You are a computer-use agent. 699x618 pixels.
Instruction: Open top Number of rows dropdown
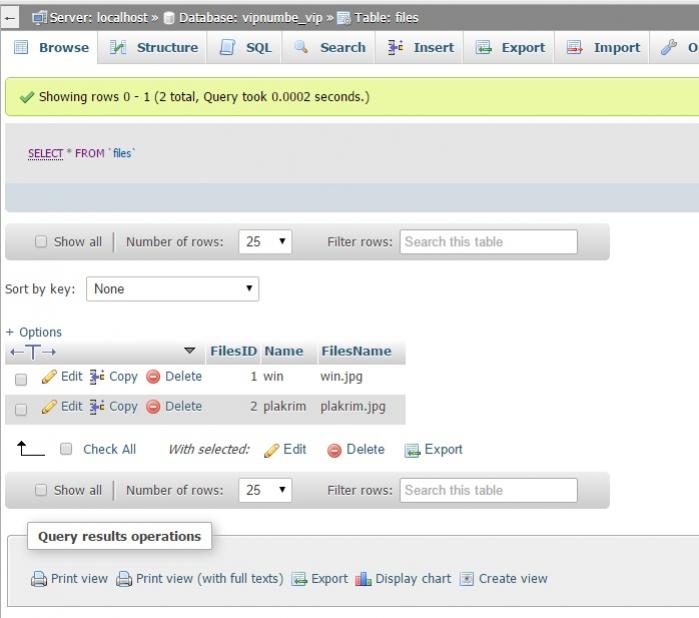point(265,242)
